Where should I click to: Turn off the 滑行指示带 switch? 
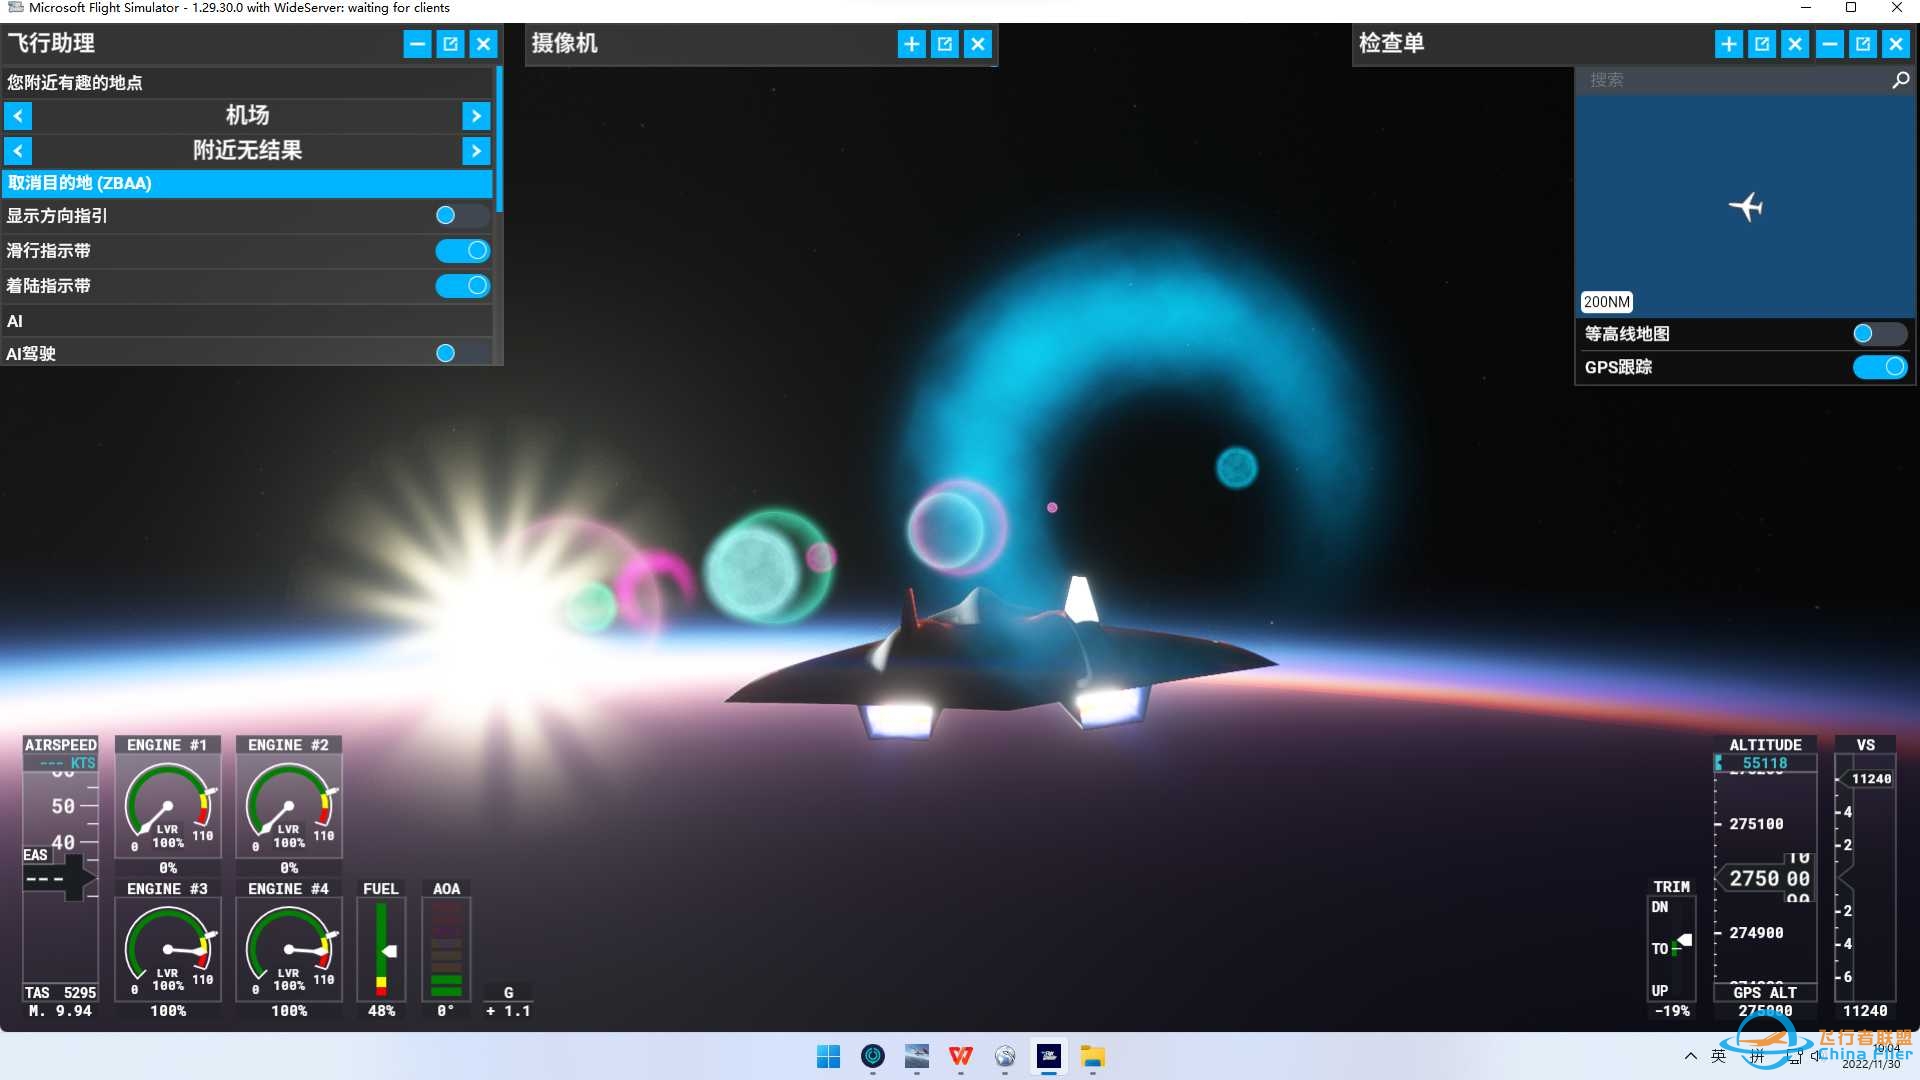462,250
